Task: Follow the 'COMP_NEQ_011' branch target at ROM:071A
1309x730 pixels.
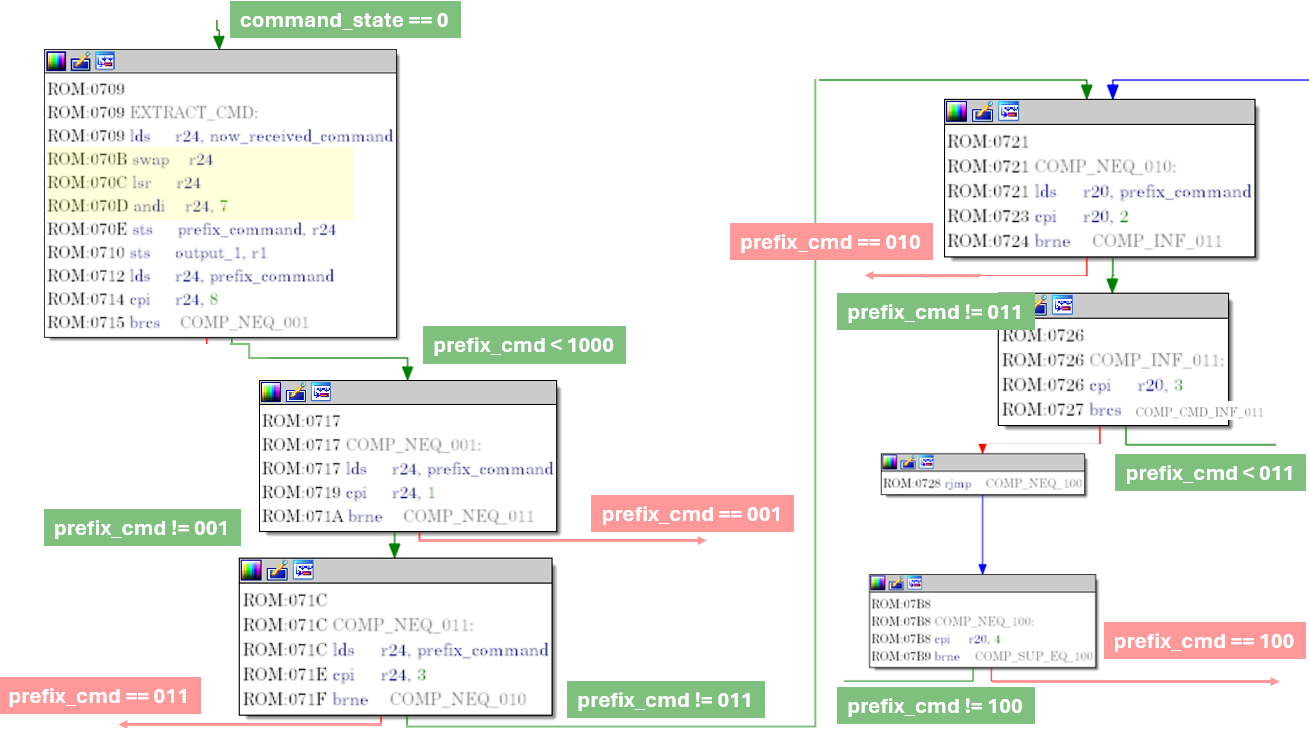Action: pos(469,516)
